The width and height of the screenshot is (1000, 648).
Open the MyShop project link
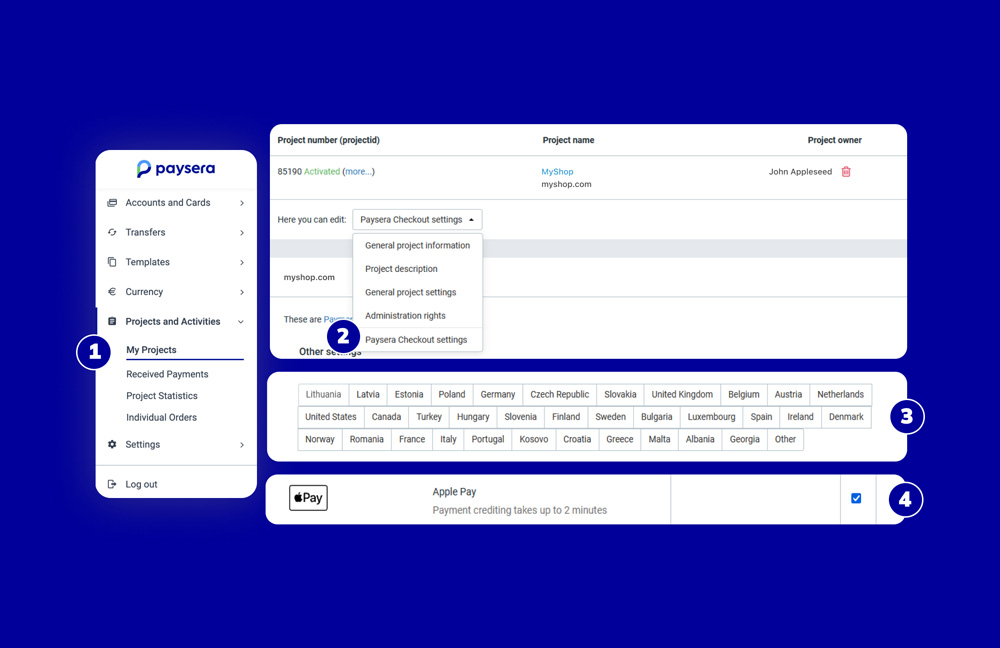[557, 172]
